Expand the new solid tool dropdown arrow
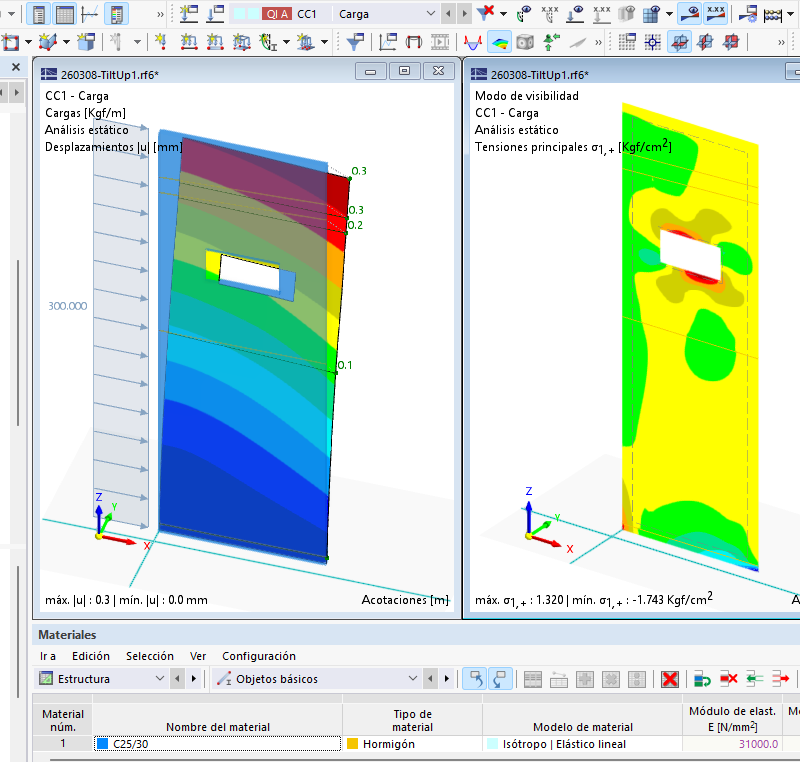Screen dimensions: 800x762 tap(66, 42)
